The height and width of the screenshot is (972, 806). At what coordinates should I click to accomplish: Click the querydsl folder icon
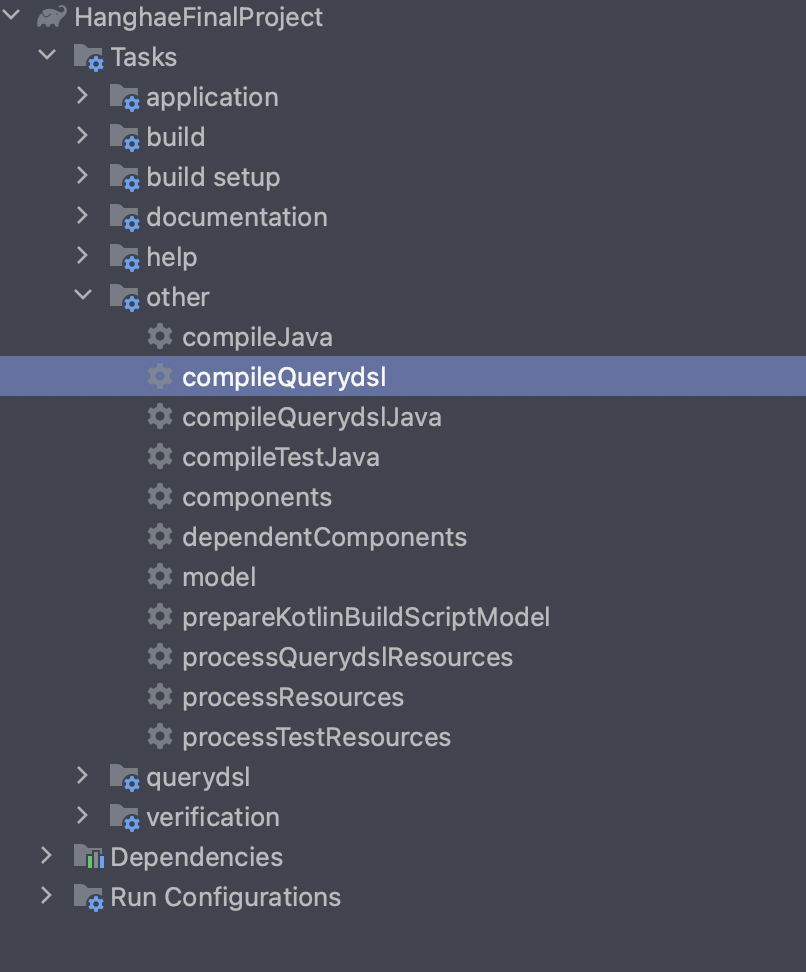125,777
